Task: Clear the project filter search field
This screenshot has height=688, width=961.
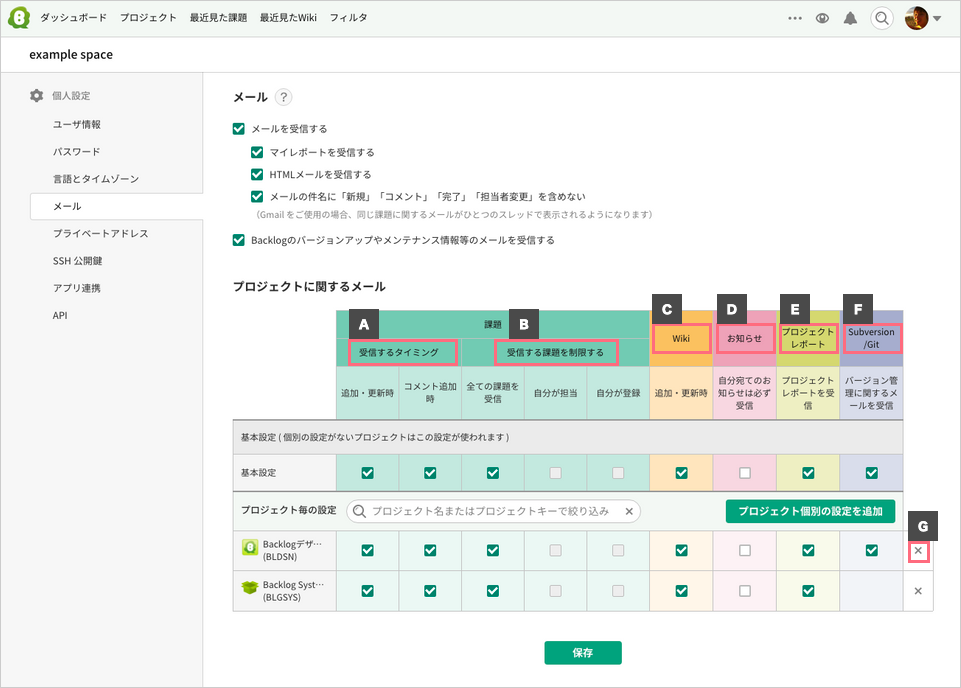Action: [629, 511]
